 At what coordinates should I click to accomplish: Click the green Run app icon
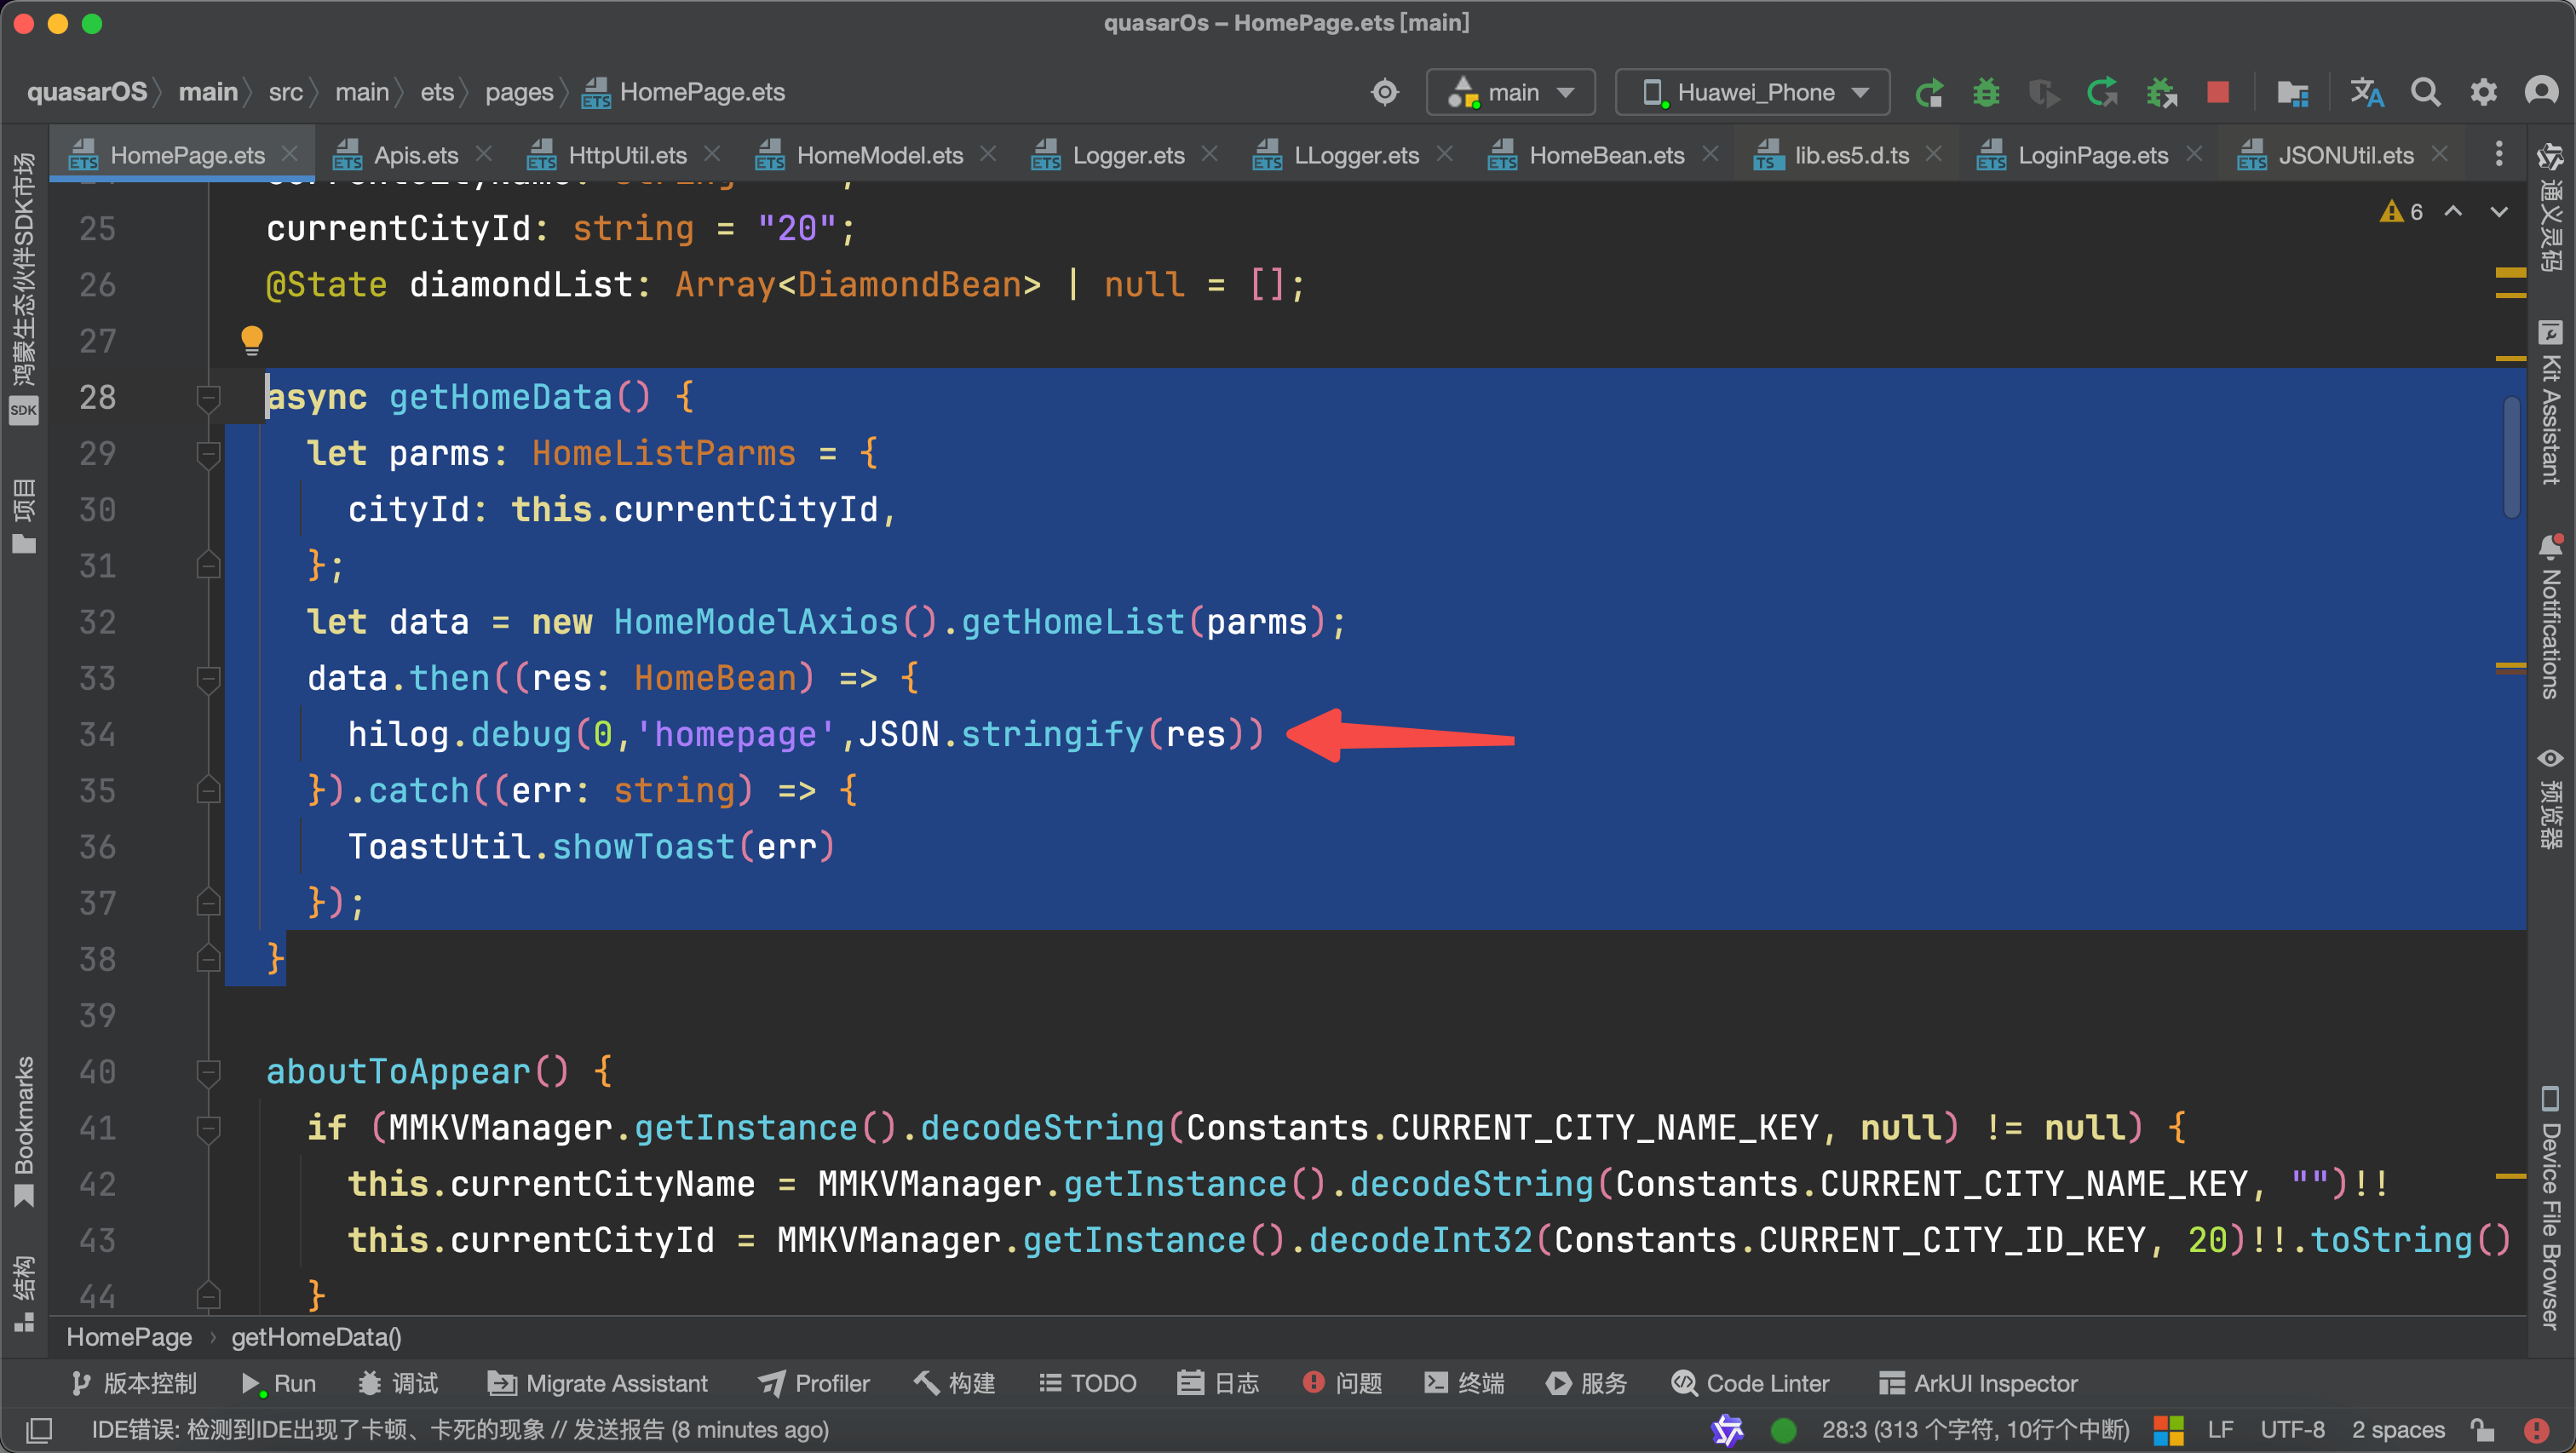tap(1929, 92)
